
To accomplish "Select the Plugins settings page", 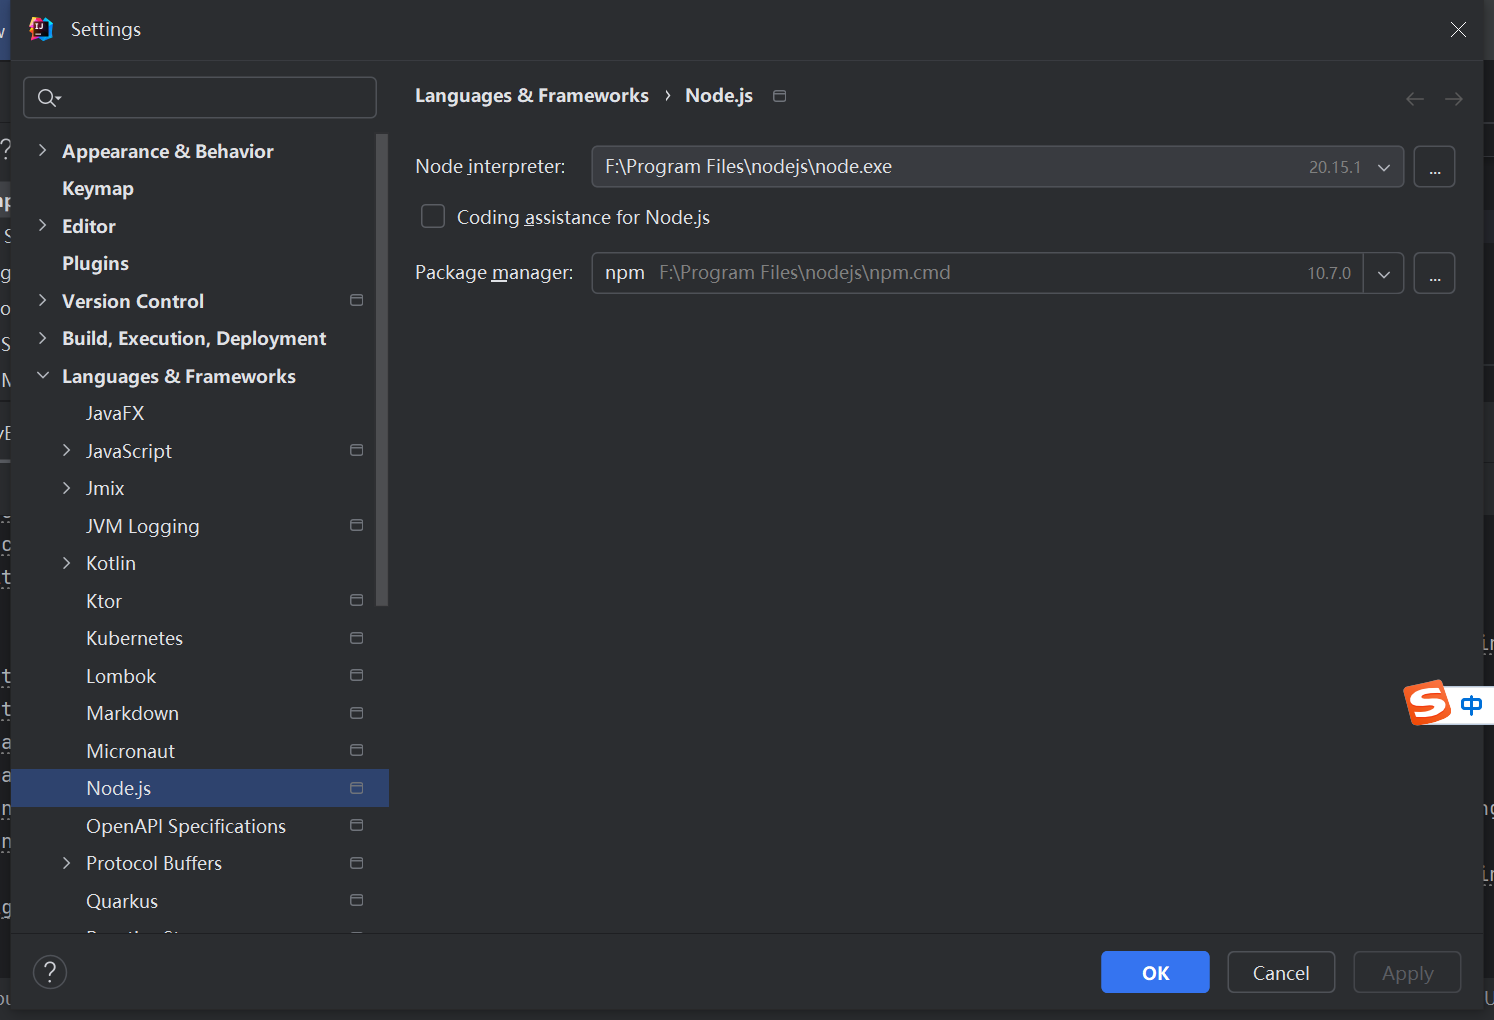I will (x=95, y=263).
